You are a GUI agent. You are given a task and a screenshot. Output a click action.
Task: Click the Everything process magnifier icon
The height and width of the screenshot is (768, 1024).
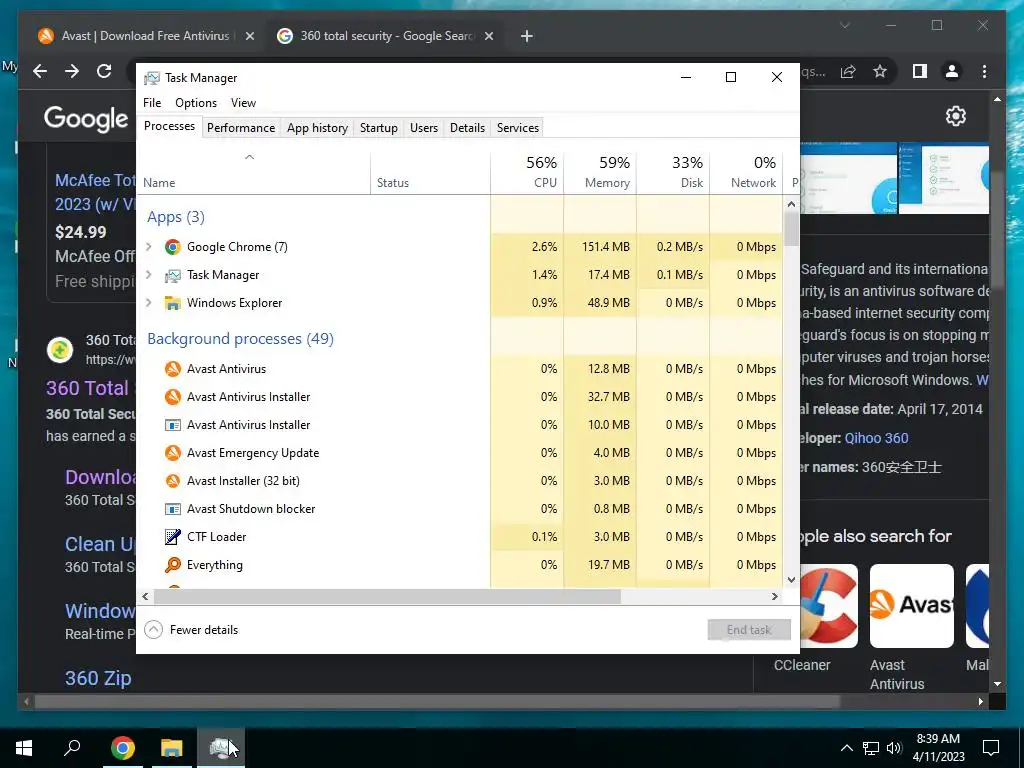[x=172, y=565]
